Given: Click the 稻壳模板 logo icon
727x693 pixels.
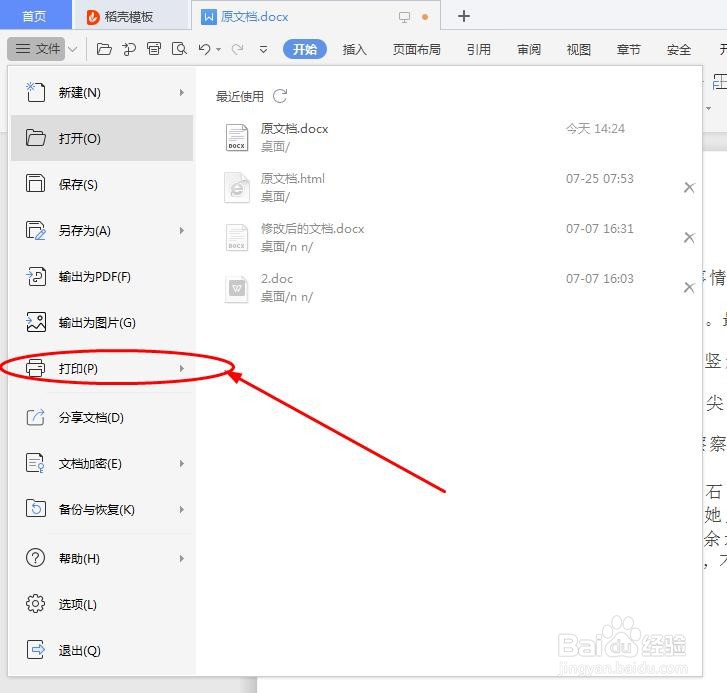Looking at the screenshot, I should click(x=93, y=17).
